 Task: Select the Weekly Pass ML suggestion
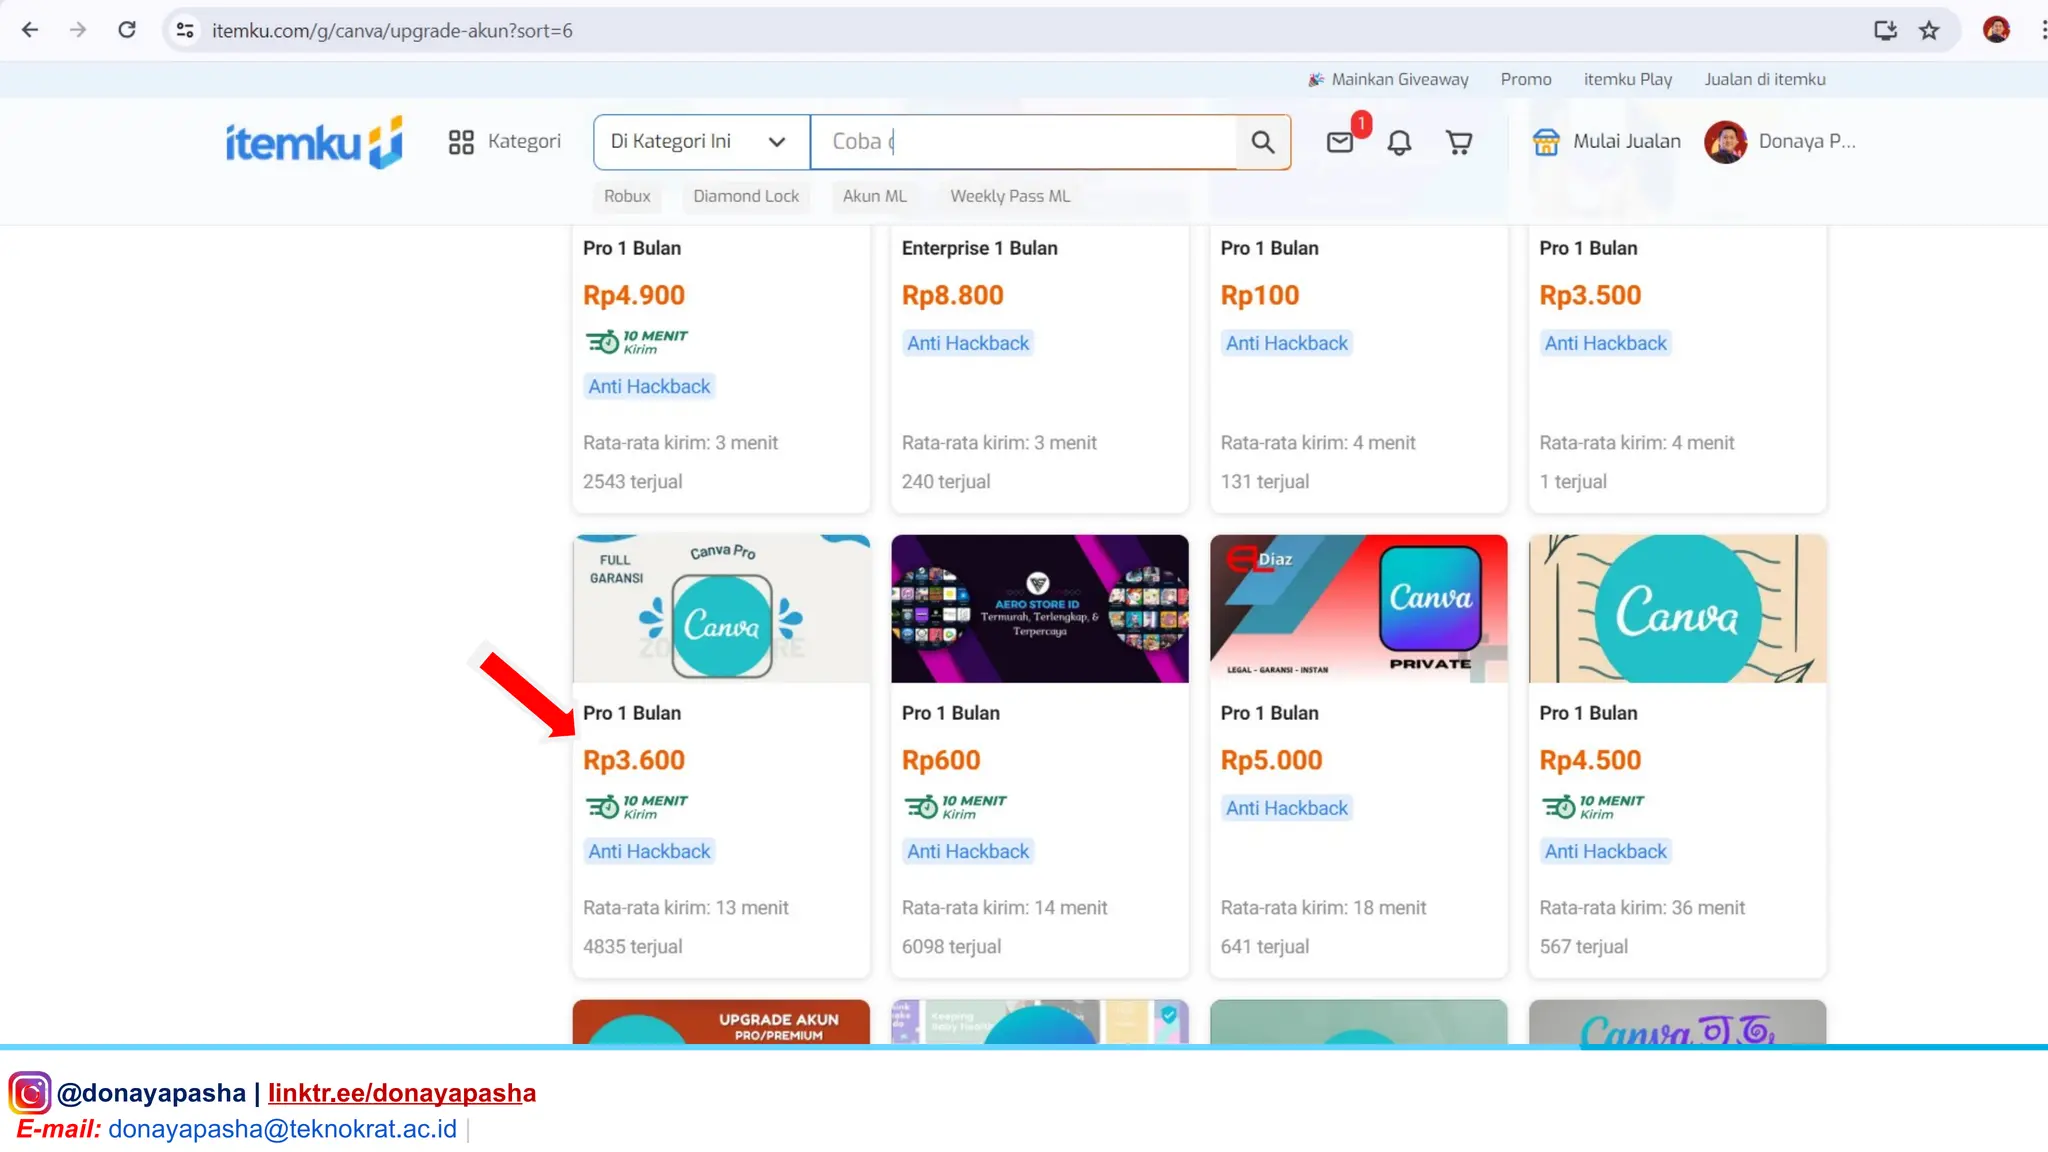coord(1009,196)
